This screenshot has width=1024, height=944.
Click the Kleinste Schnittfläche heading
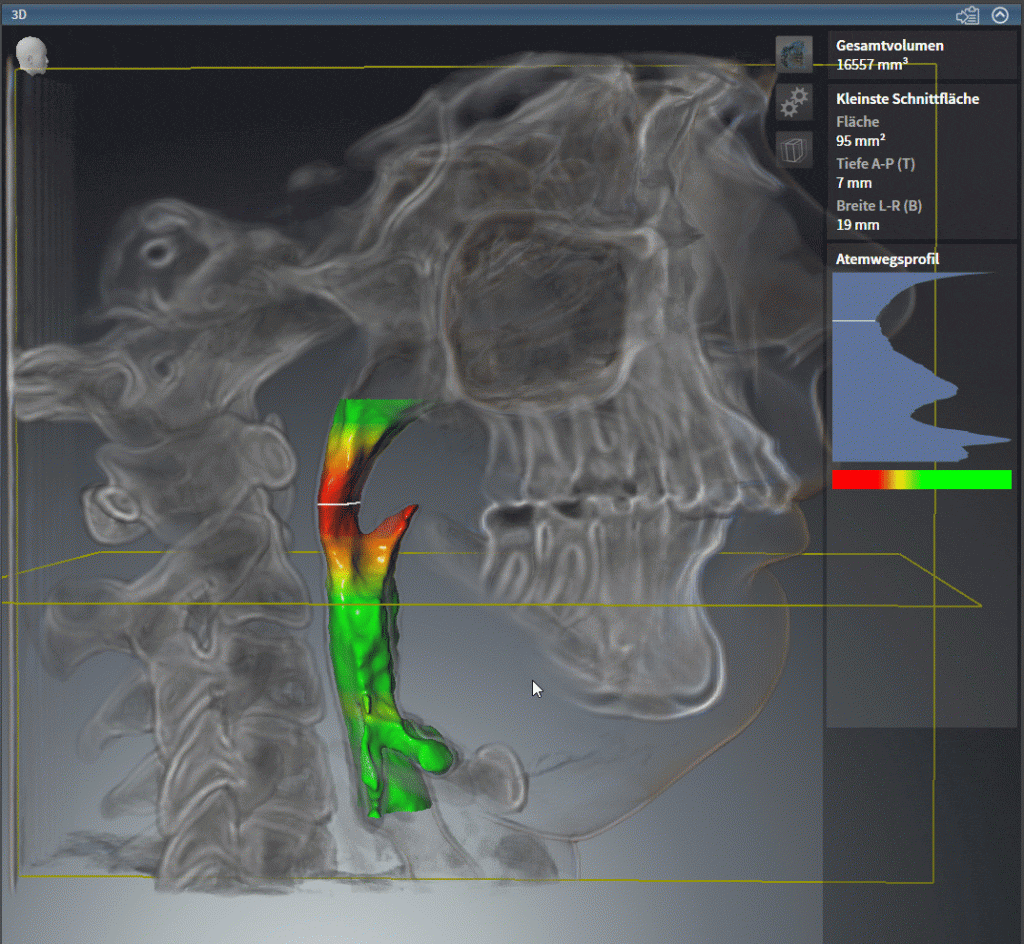[x=907, y=99]
